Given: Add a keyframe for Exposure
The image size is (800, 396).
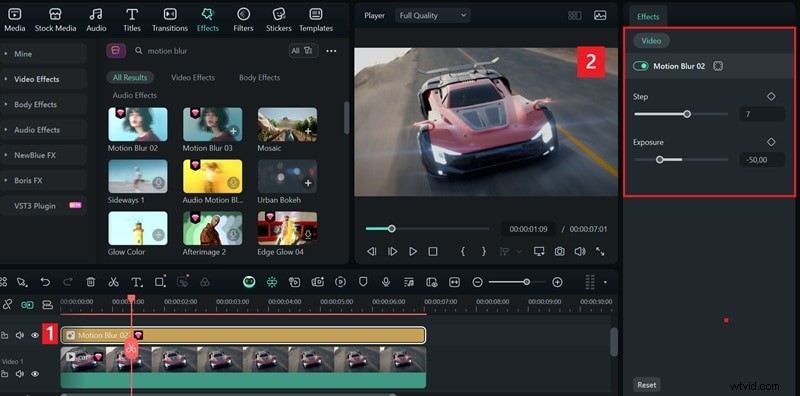Looking at the screenshot, I should [771, 142].
